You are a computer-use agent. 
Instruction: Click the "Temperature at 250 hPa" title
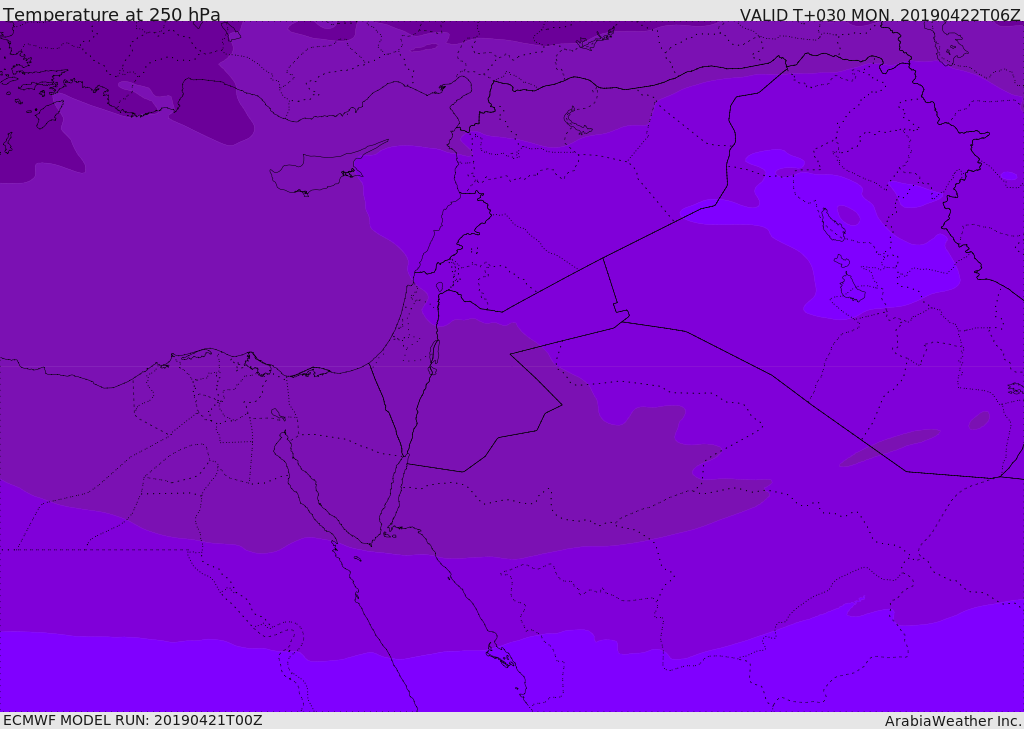coord(112,14)
